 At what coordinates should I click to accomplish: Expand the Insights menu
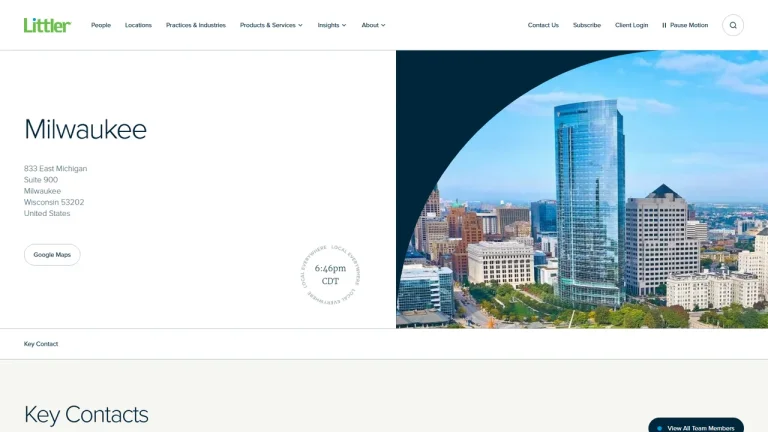(332, 25)
